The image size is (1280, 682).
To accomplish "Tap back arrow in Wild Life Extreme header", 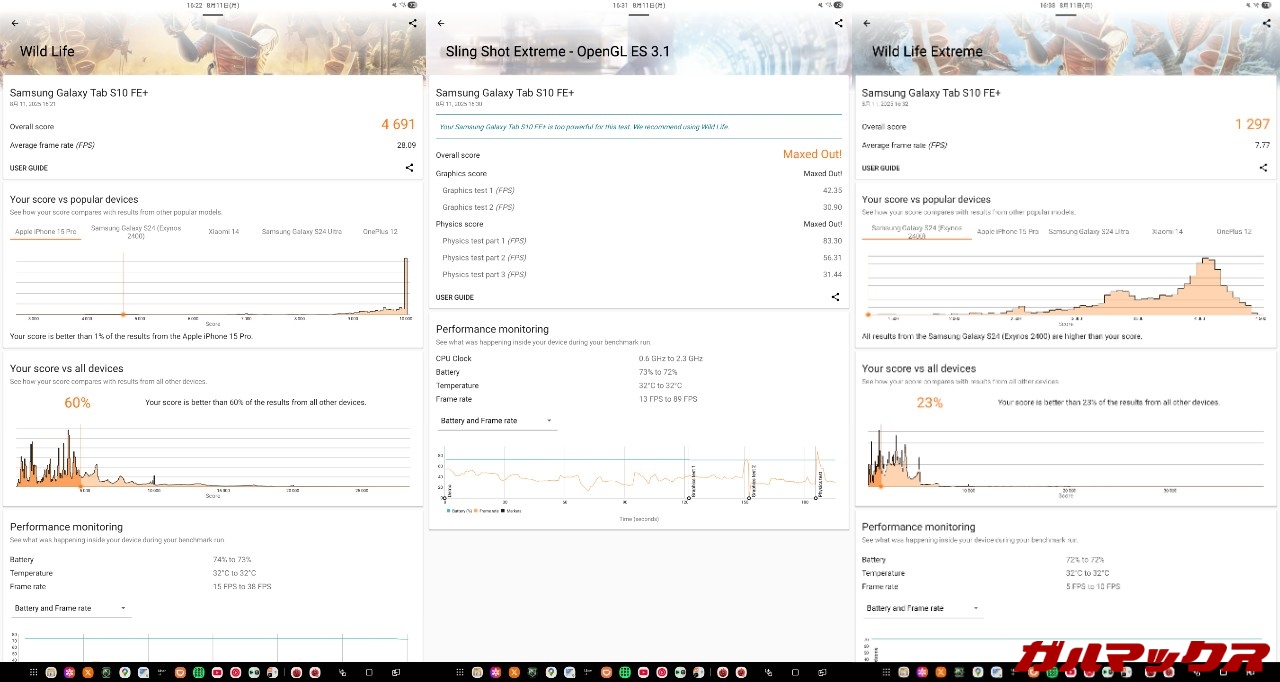I will point(867,23).
